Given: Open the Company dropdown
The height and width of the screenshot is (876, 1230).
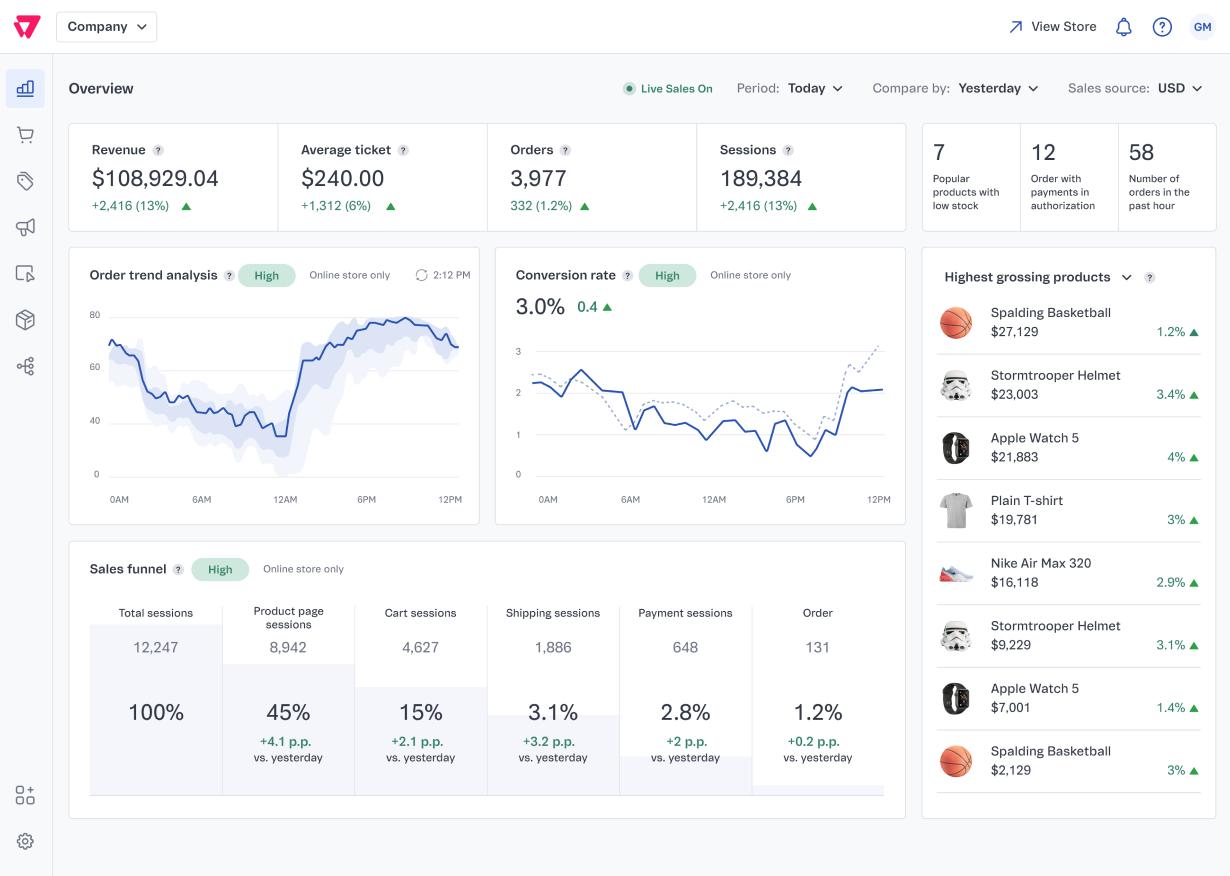Looking at the screenshot, I should click(107, 27).
